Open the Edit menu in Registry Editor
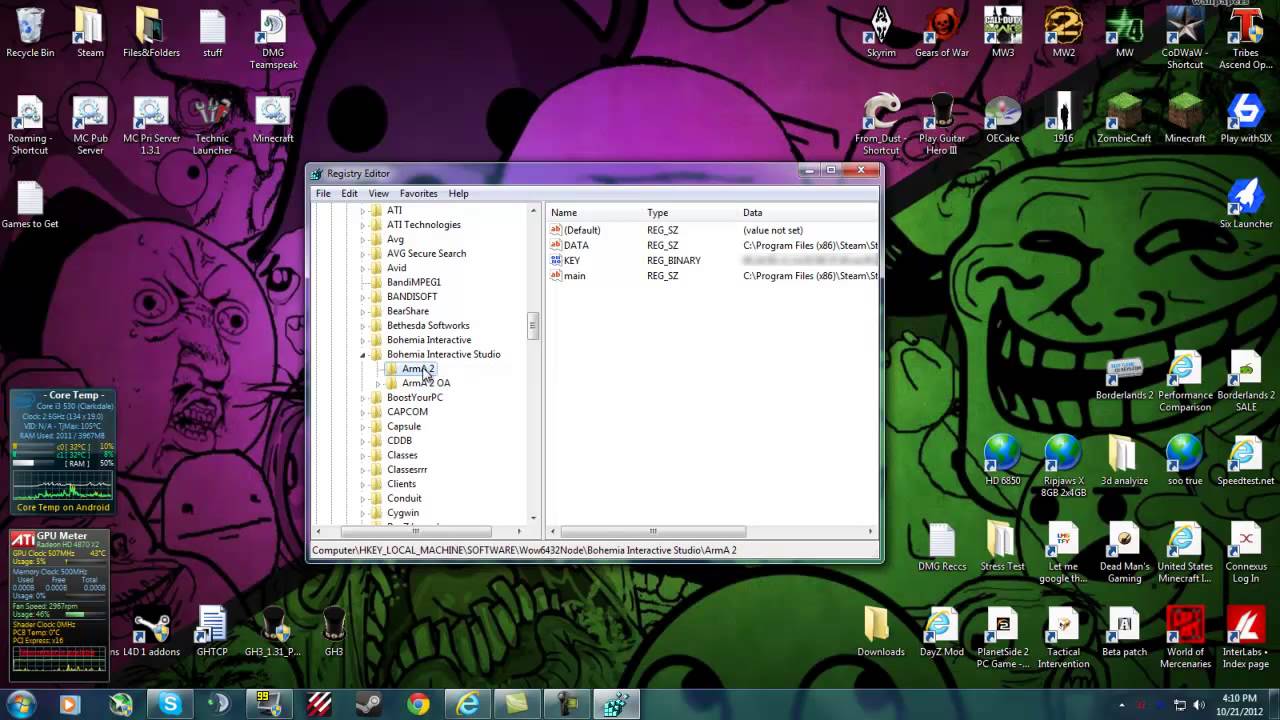 (x=349, y=193)
